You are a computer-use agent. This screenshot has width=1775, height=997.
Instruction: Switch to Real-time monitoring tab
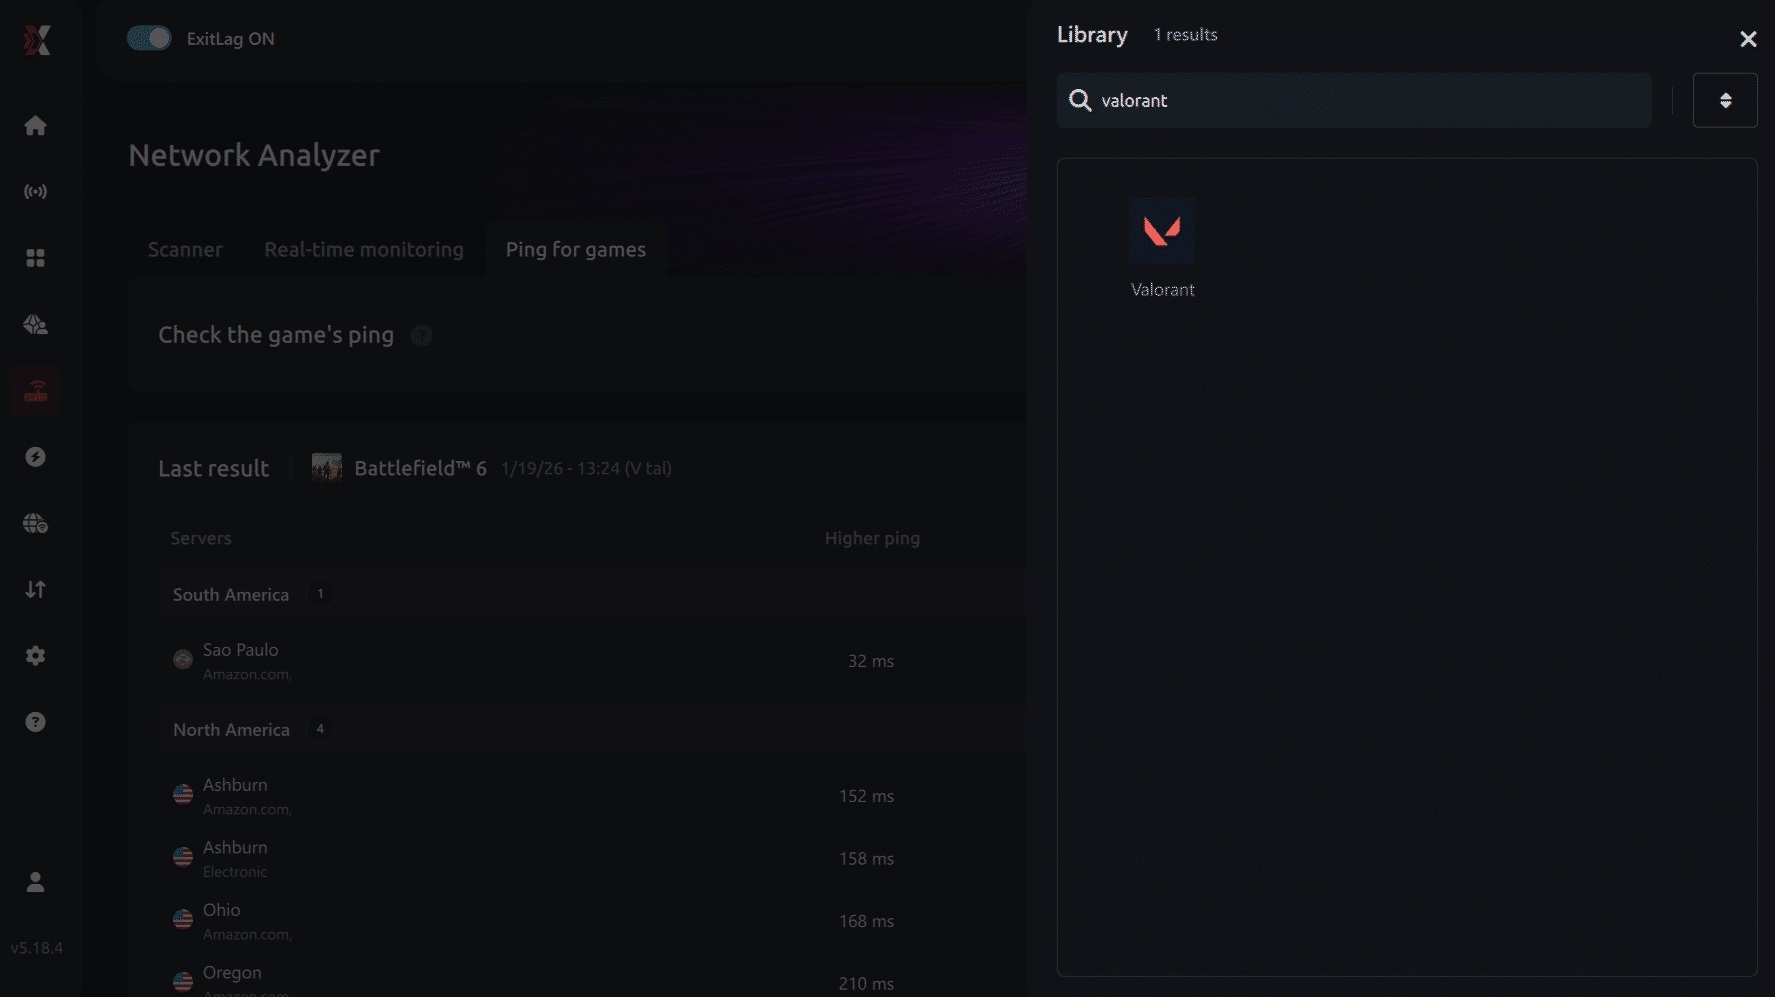click(364, 249)
